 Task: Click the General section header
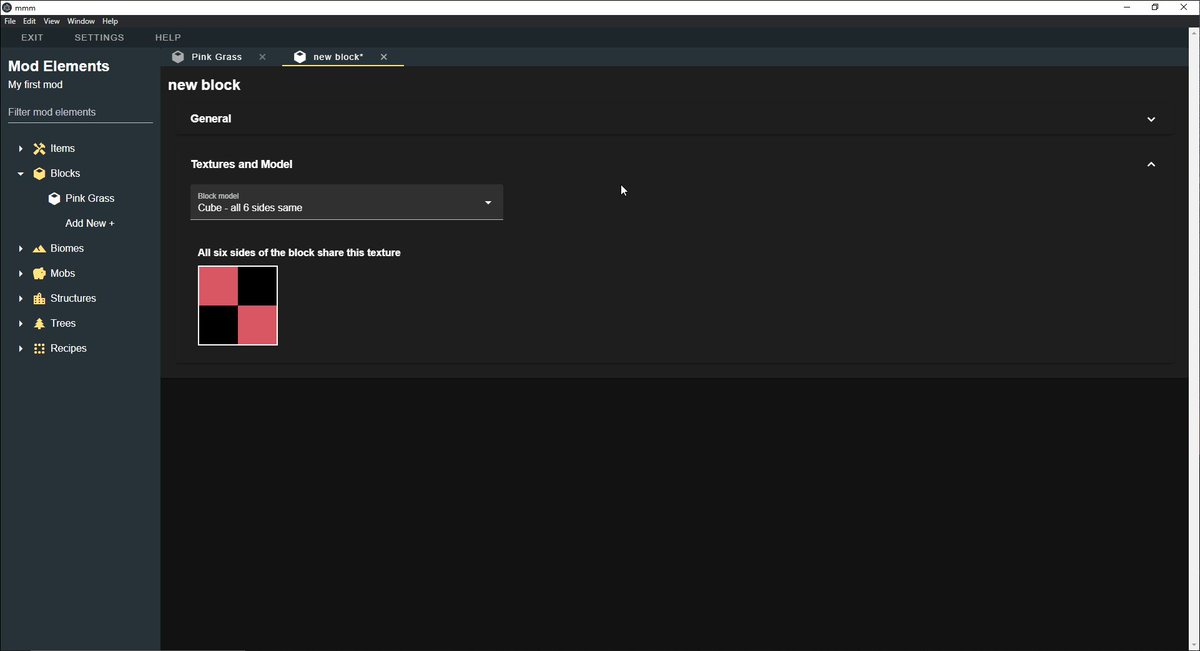(674, 119)
